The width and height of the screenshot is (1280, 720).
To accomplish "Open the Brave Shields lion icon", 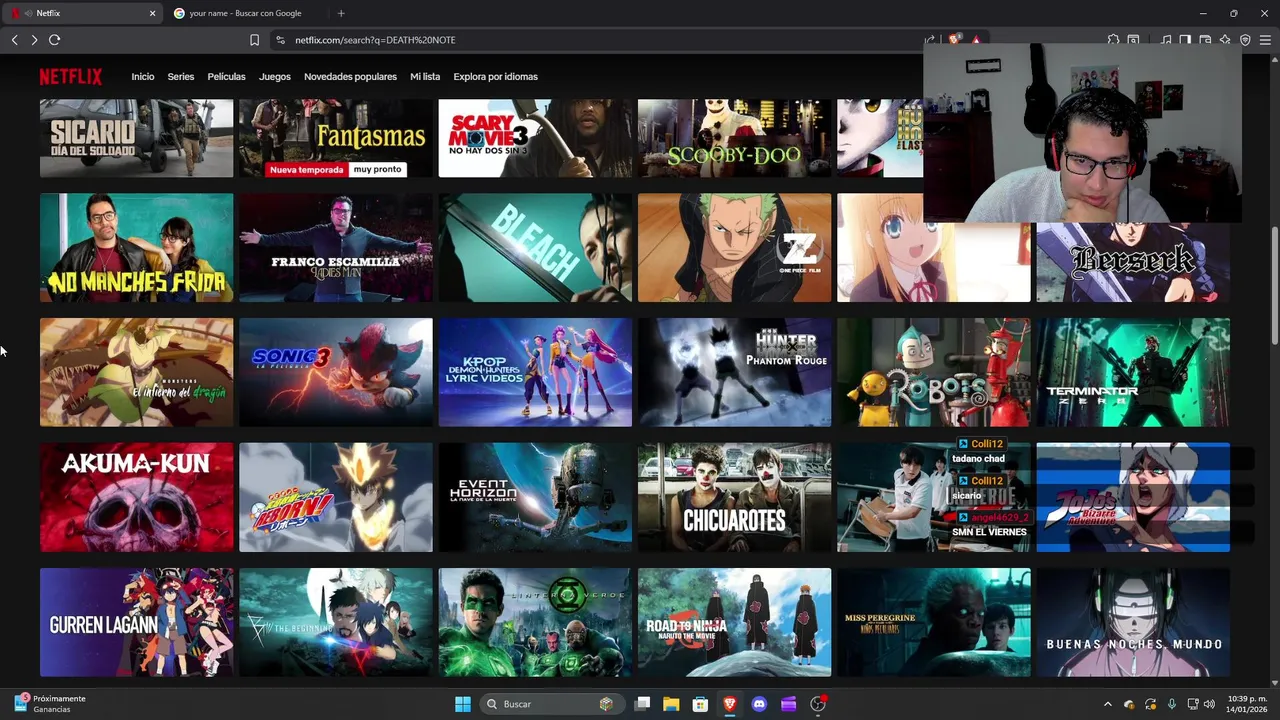I will [954, 40].
